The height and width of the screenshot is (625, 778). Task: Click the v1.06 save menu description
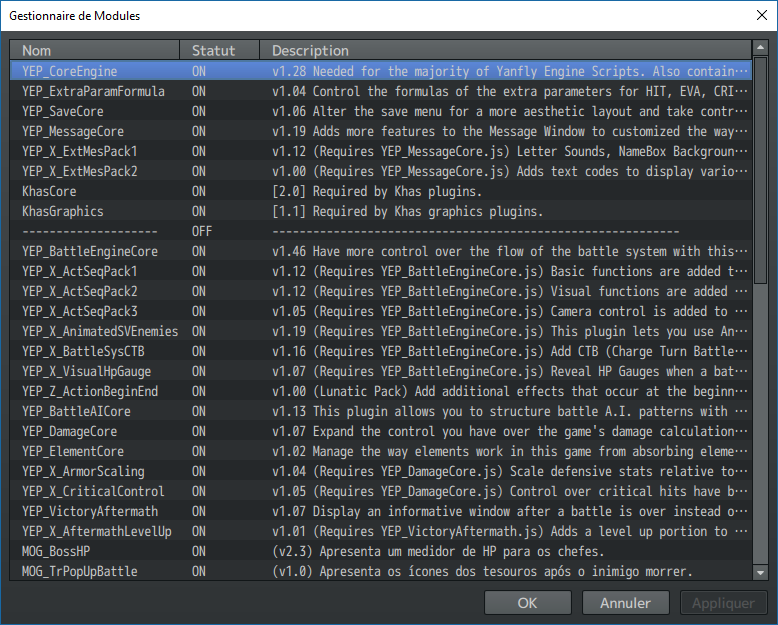(x=510, y=111)
